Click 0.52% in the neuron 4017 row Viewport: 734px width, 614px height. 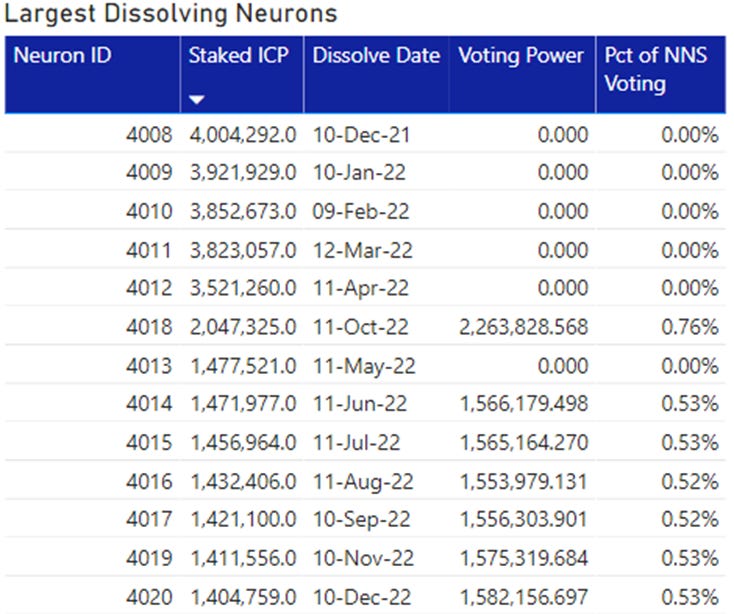click(x=690, y=519)
